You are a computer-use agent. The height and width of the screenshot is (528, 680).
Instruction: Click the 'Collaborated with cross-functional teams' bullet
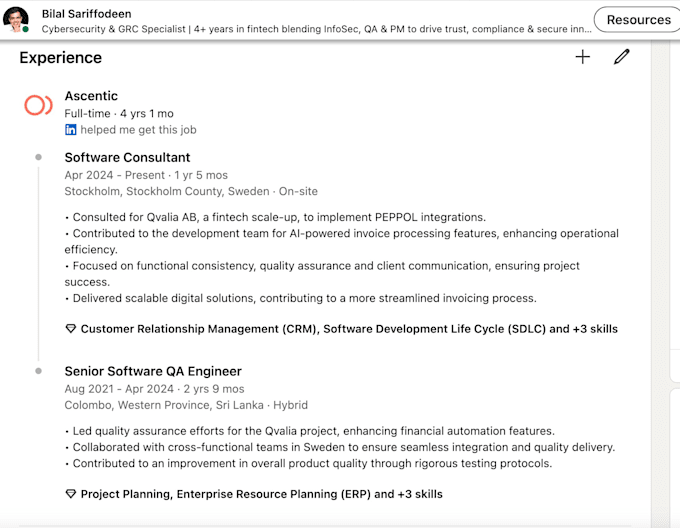click(340, 447)
